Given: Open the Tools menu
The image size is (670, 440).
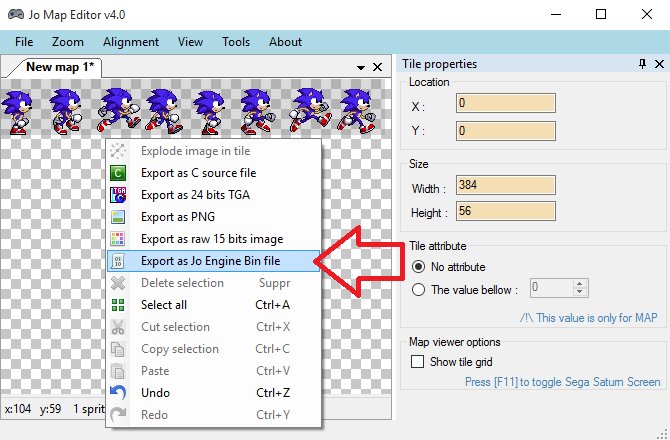Looking at the screenshot, I should click(x=236, y=42).
